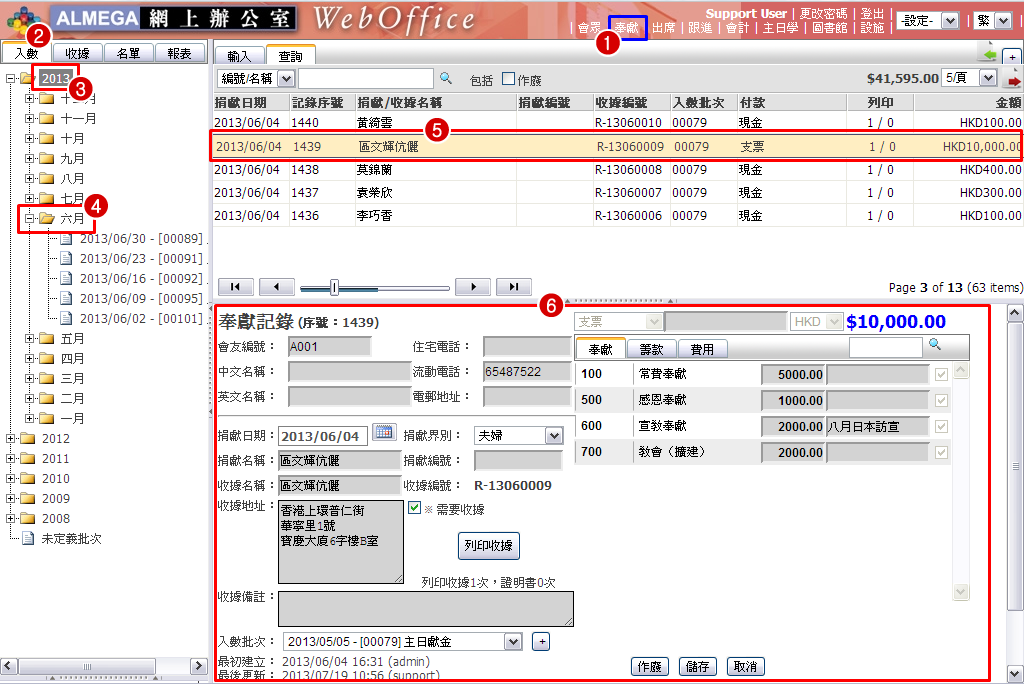Toggle the 作廢 include checkbox
This screenshot has height=685, width=1024.
coord(508,79)
